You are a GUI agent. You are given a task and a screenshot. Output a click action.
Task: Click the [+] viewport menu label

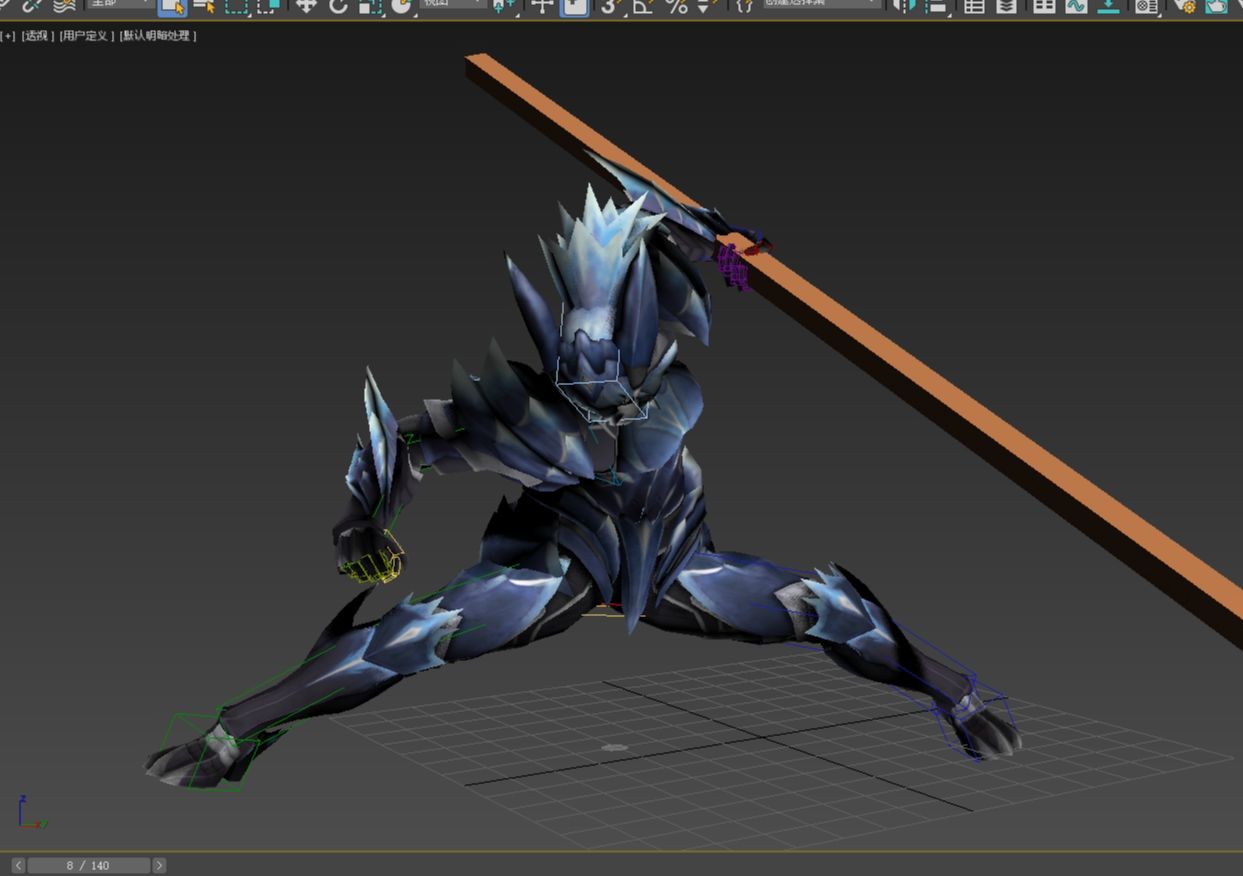(8, 36)
